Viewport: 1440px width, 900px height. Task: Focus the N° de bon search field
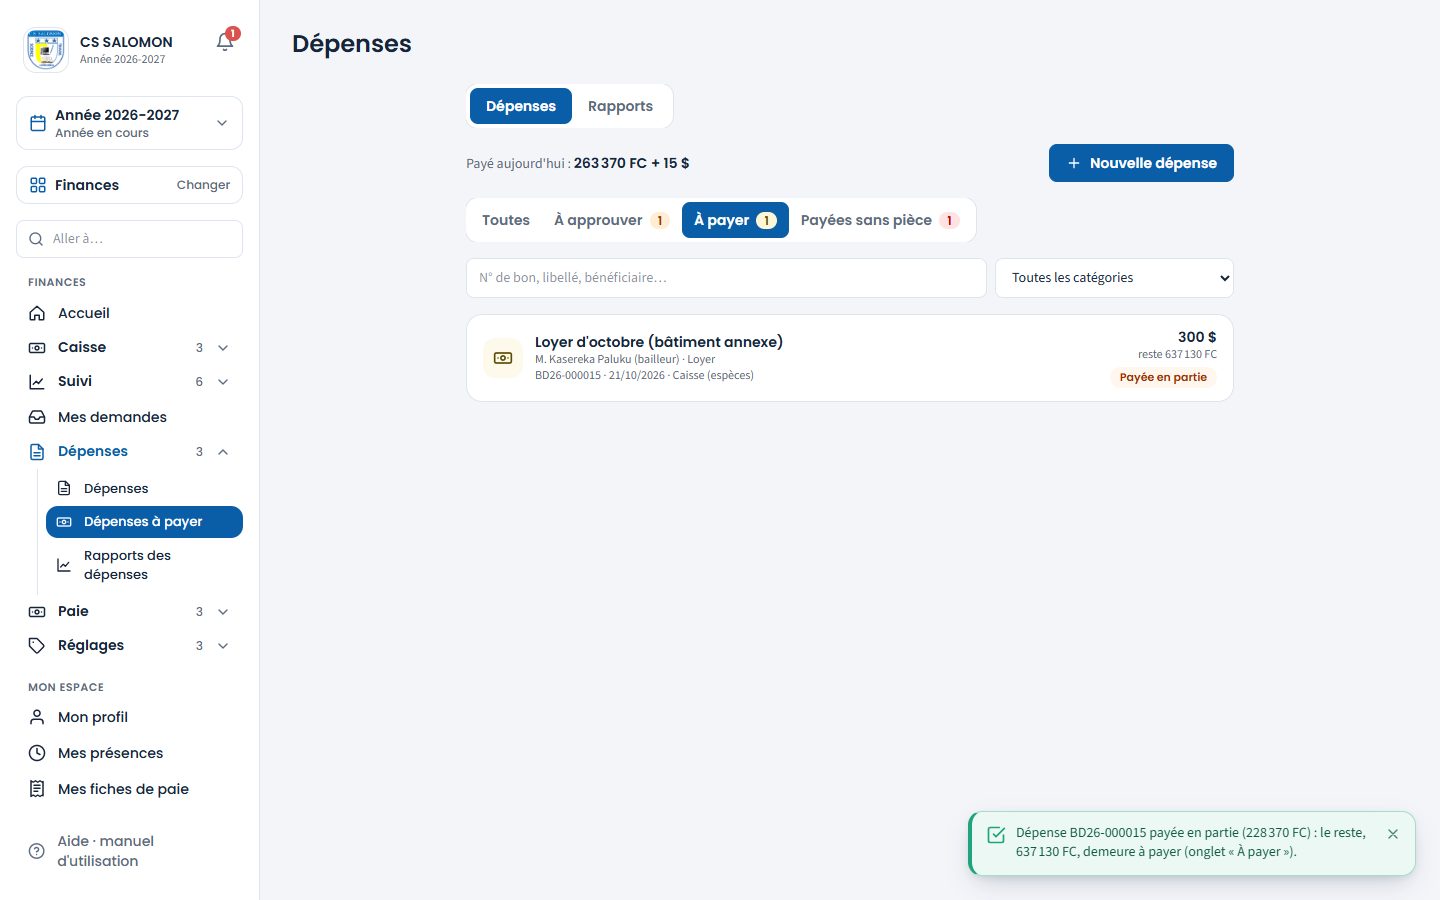(x=726, y=278)
